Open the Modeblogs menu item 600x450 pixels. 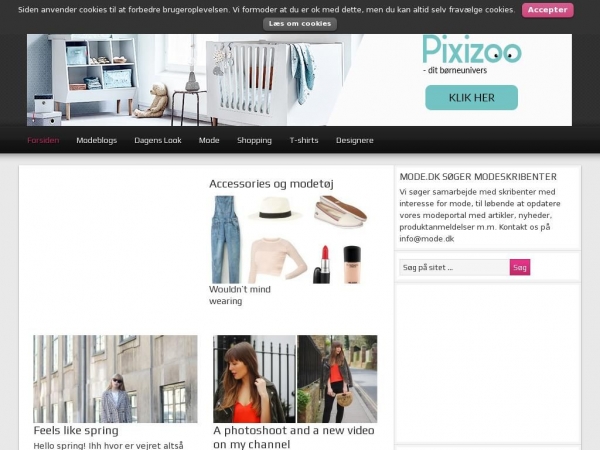point(96,140)
